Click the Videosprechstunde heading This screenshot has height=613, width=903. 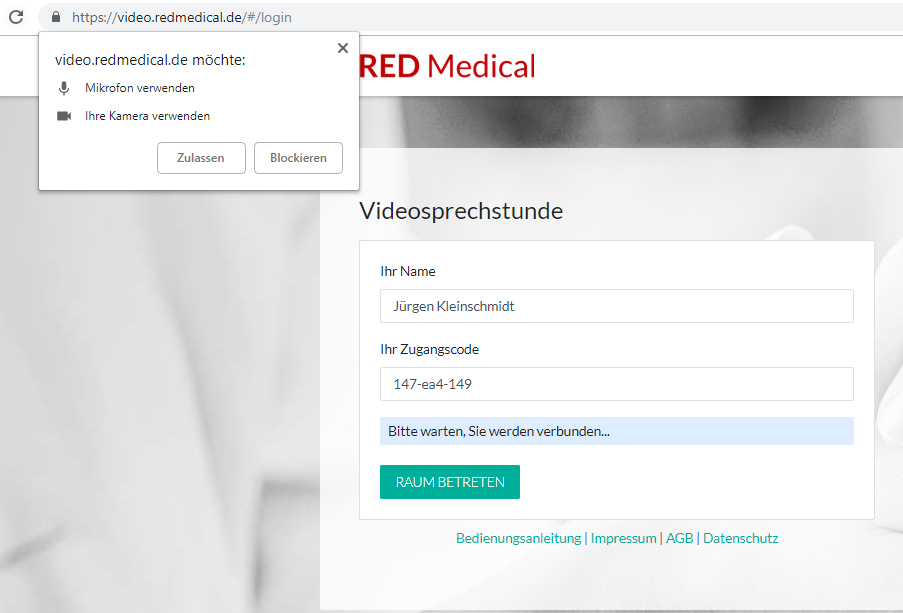coord(460,211)
